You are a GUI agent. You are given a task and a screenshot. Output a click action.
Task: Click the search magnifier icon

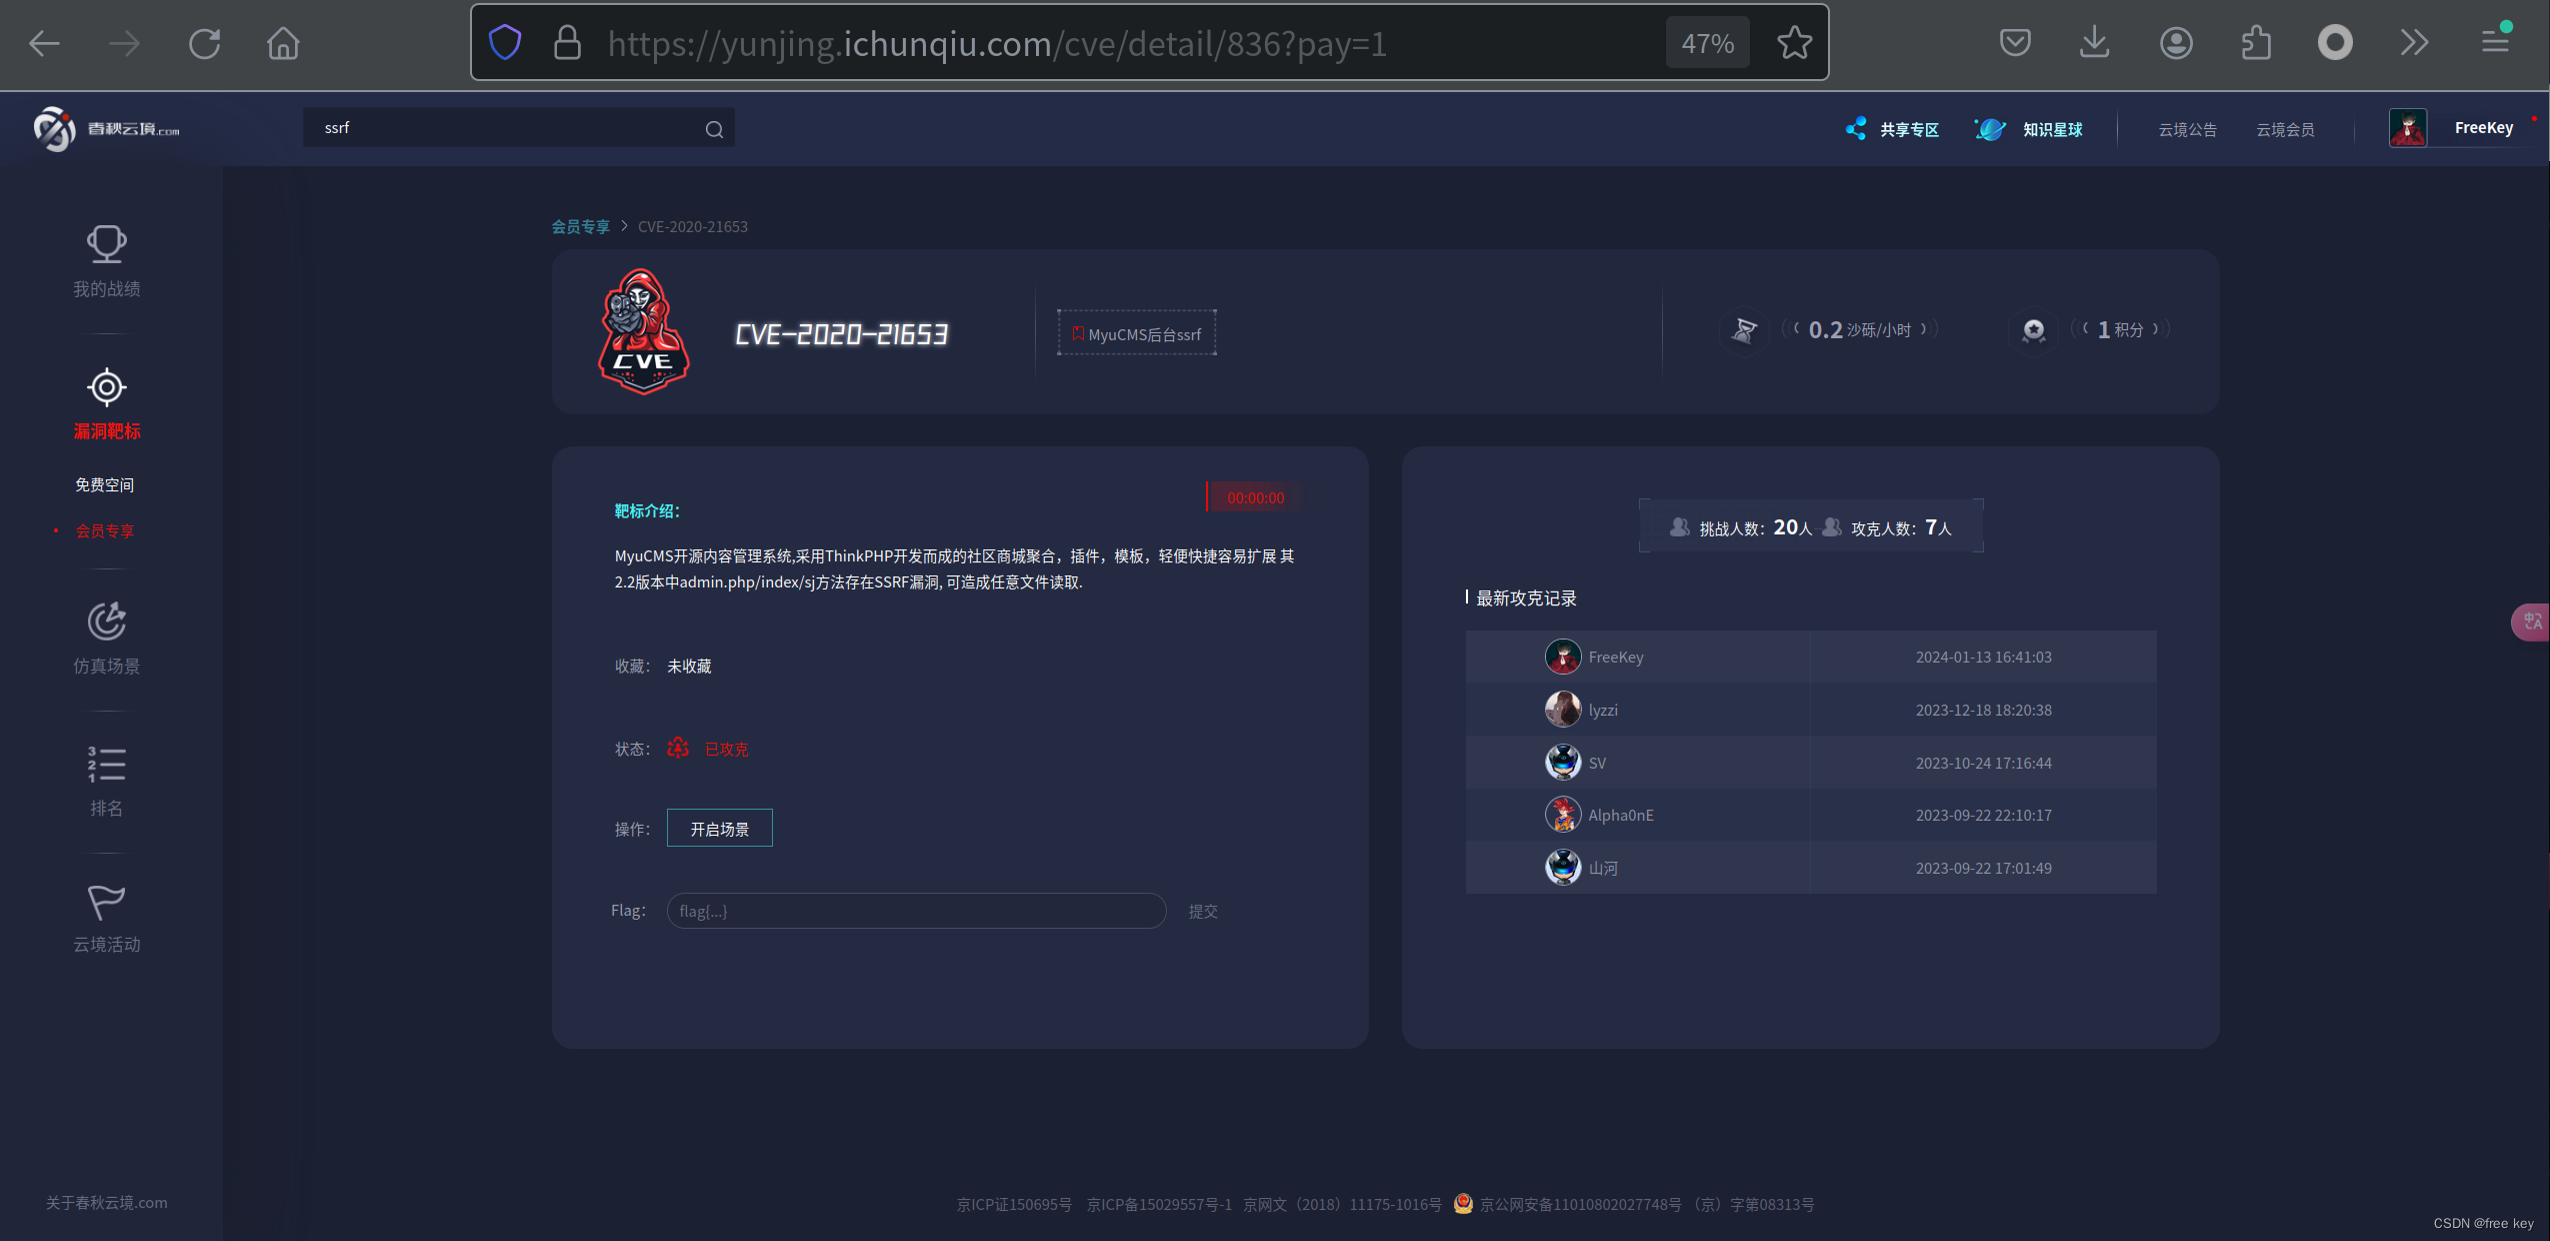[x=713, y=128]
